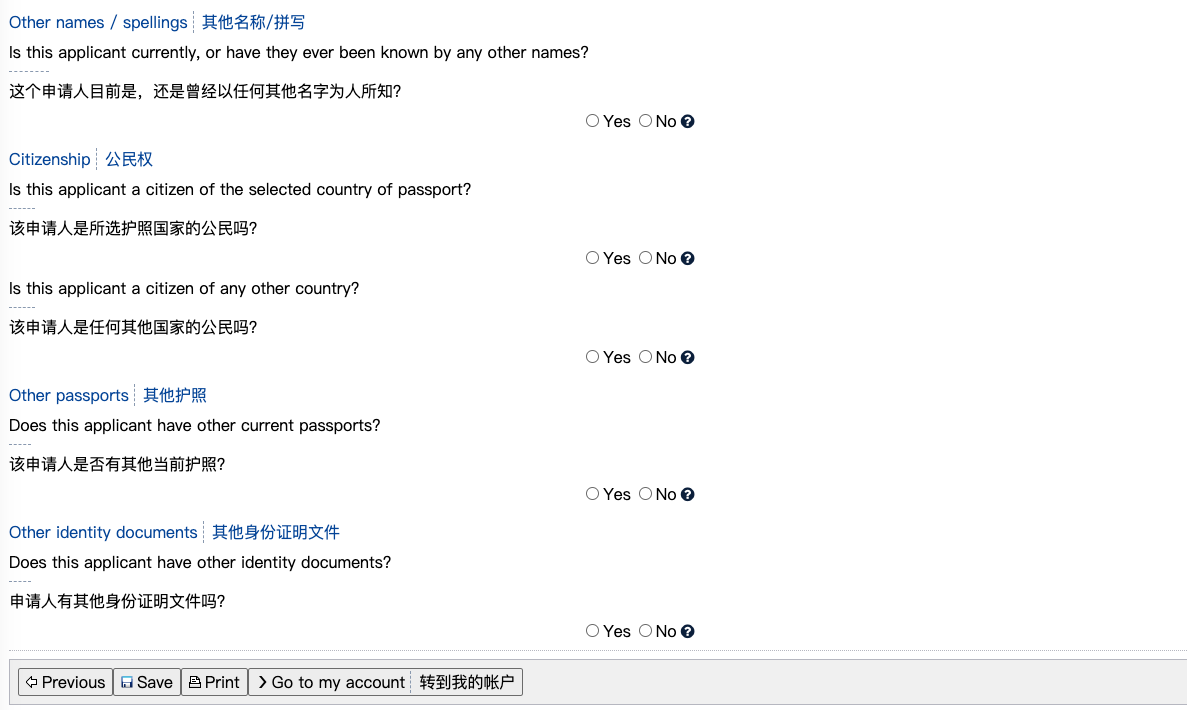The width and height of the screenshot is (1187, 710).
Task: Print the current form page
Action: [x=214, y=682]
